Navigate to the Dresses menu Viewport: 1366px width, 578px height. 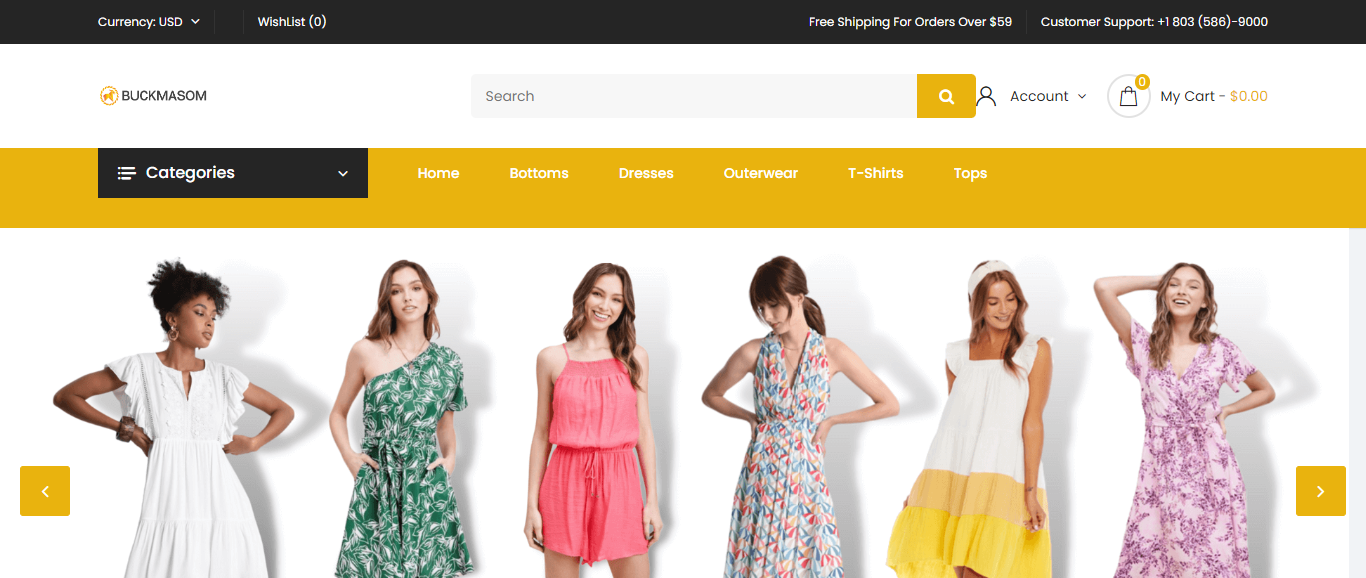pos(646,173)
